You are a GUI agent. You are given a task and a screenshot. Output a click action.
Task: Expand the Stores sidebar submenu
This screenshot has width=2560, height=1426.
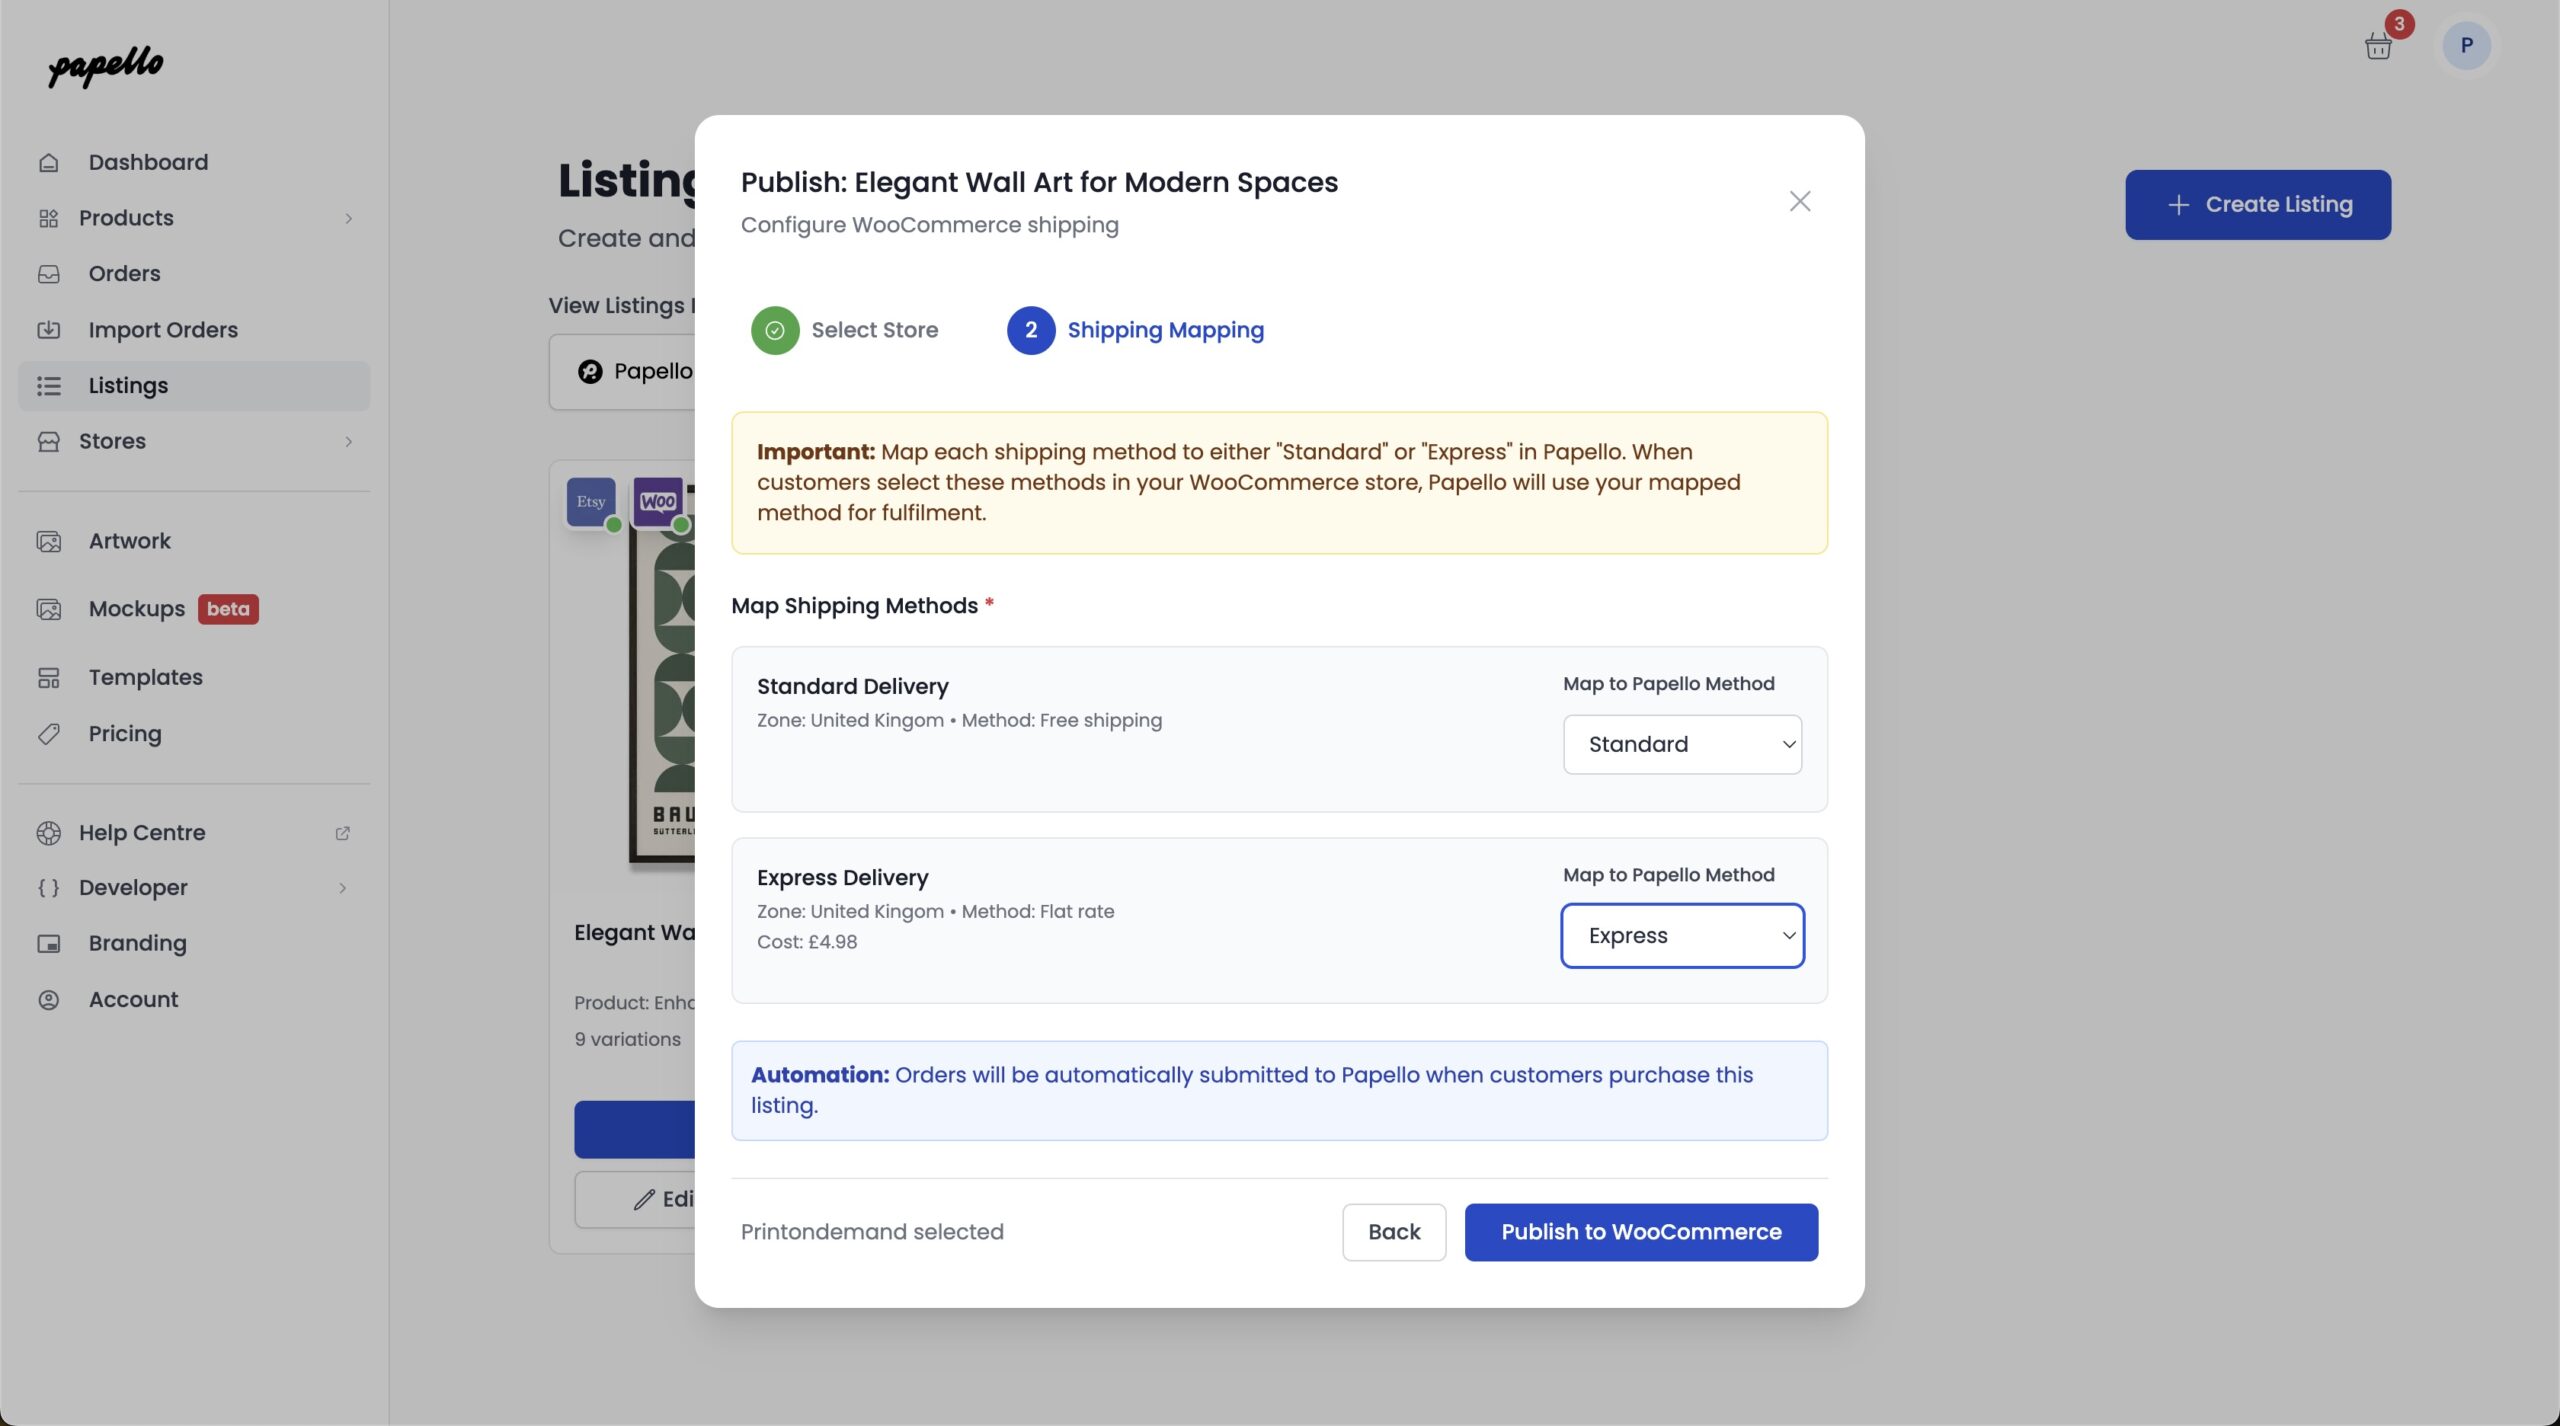[348, 441]
